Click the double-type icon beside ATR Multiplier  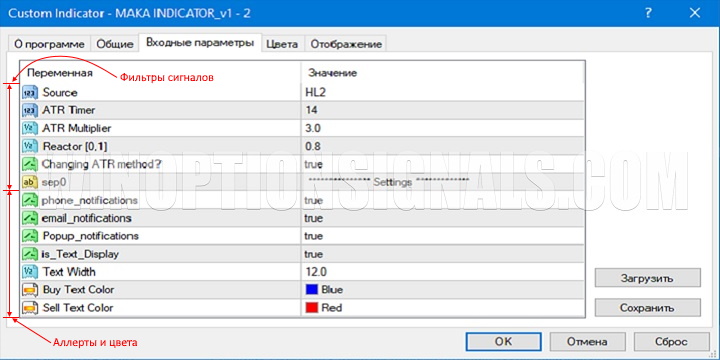[30, 128]
